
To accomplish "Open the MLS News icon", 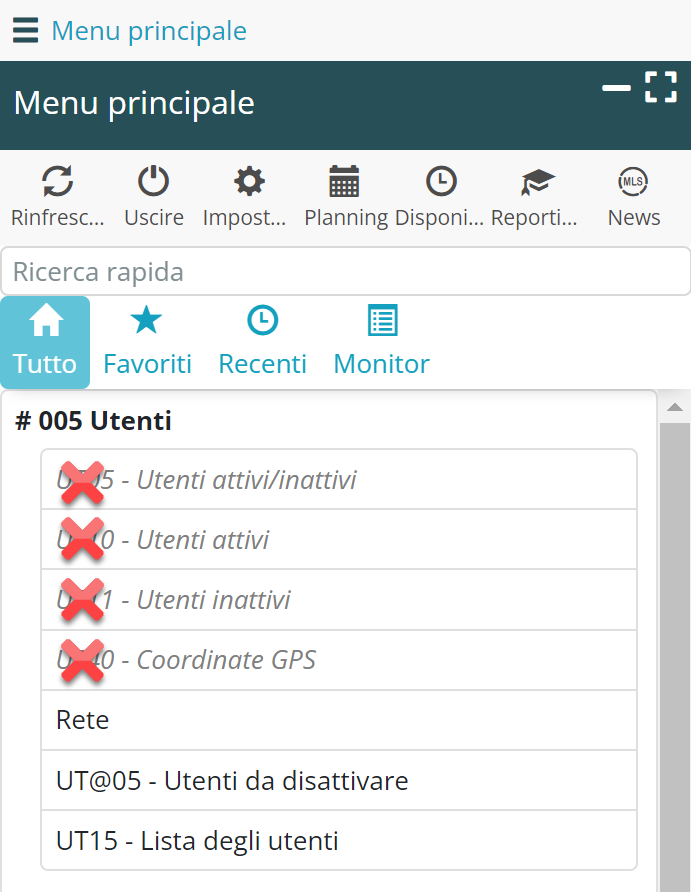I will coord(633,182).
